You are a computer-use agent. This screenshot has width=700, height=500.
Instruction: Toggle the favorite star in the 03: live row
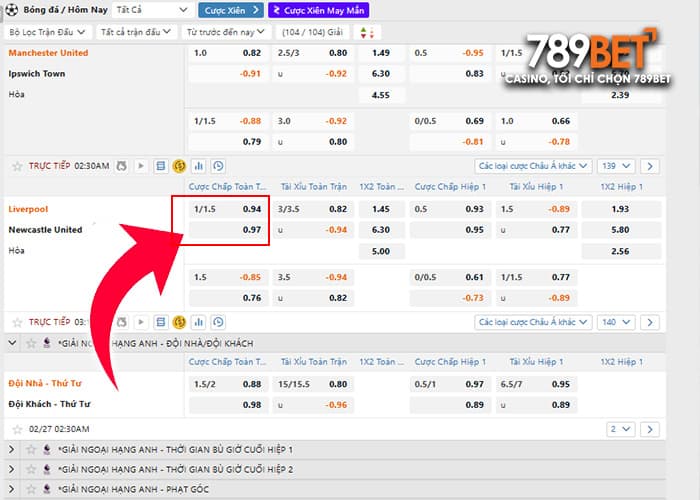(17, 322)
